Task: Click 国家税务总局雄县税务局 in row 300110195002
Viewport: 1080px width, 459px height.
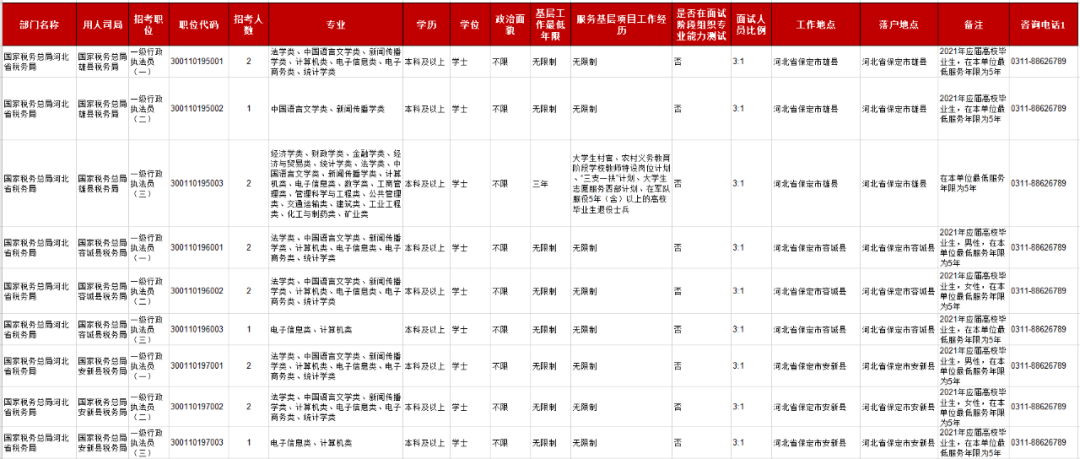Action: (102, 109)
